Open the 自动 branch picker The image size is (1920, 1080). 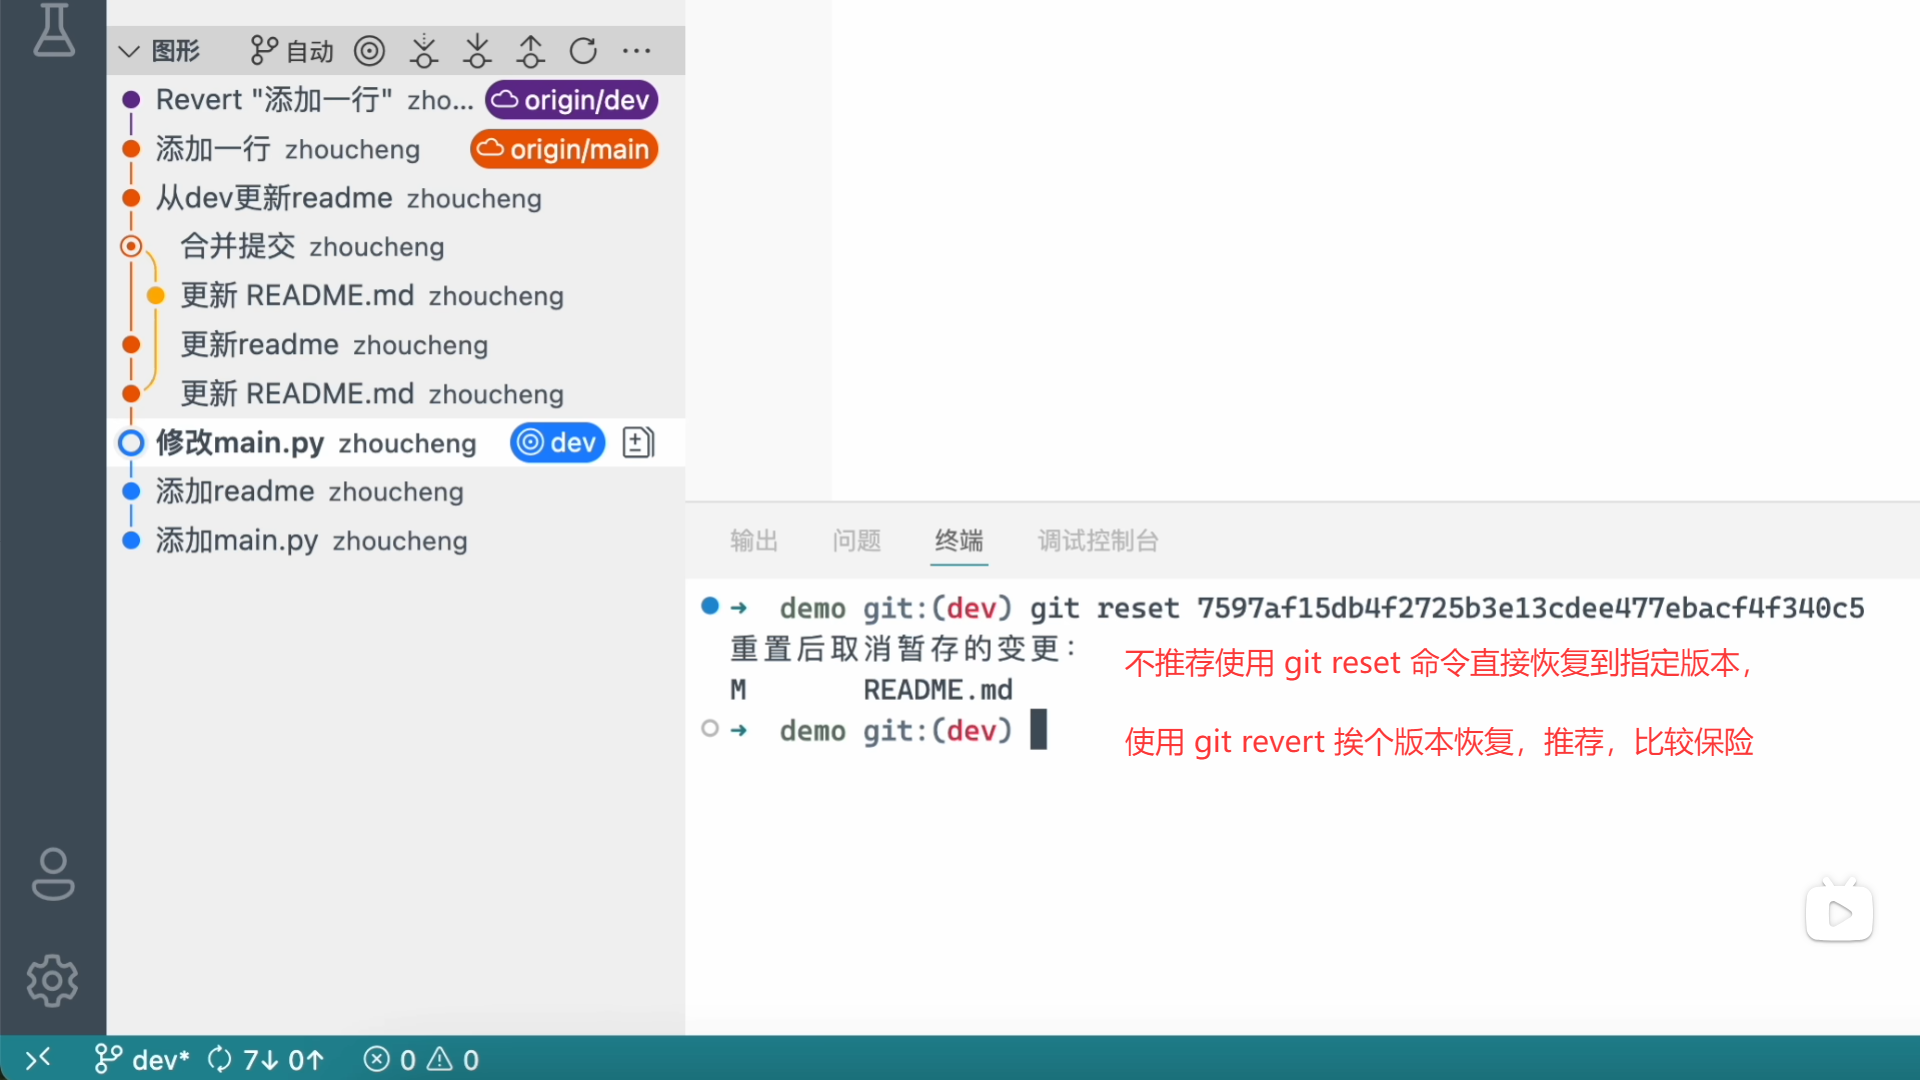[292, 51]
